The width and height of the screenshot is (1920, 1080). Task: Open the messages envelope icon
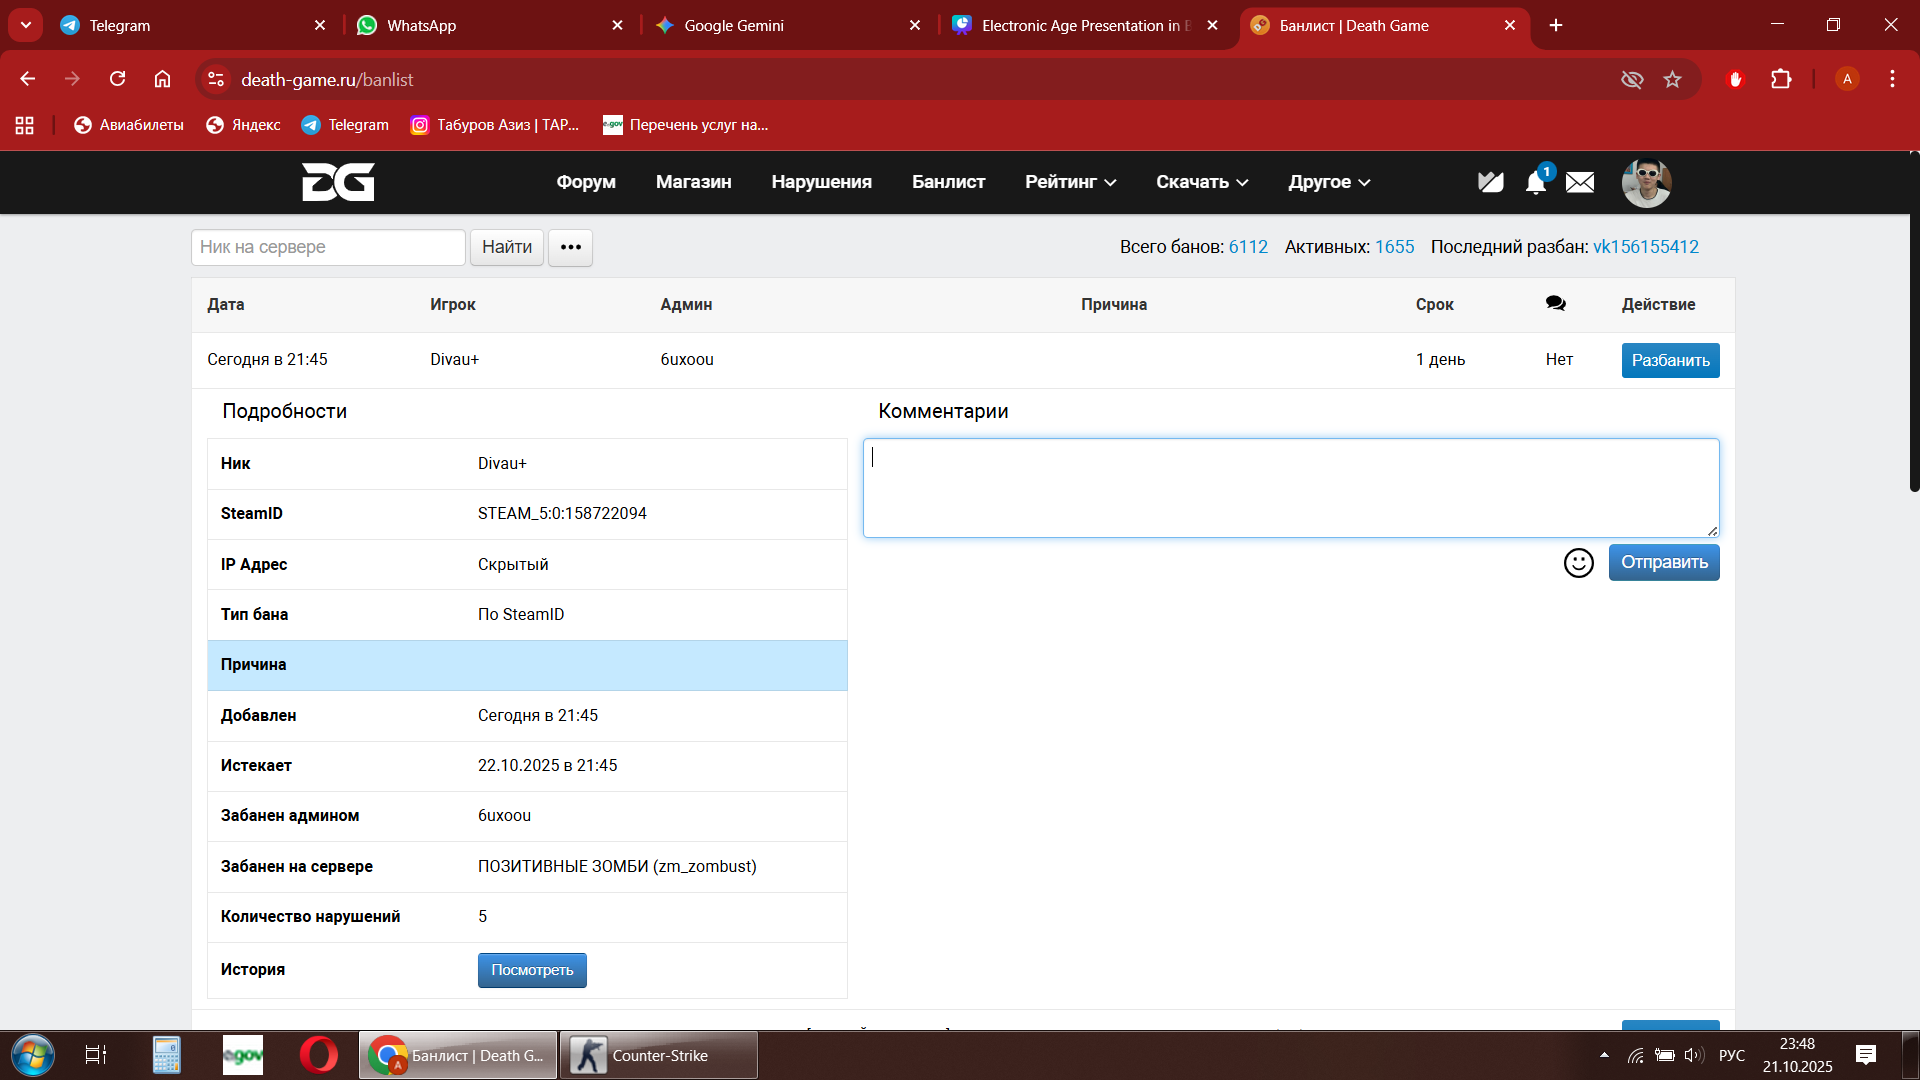[x=1580, y=183]
